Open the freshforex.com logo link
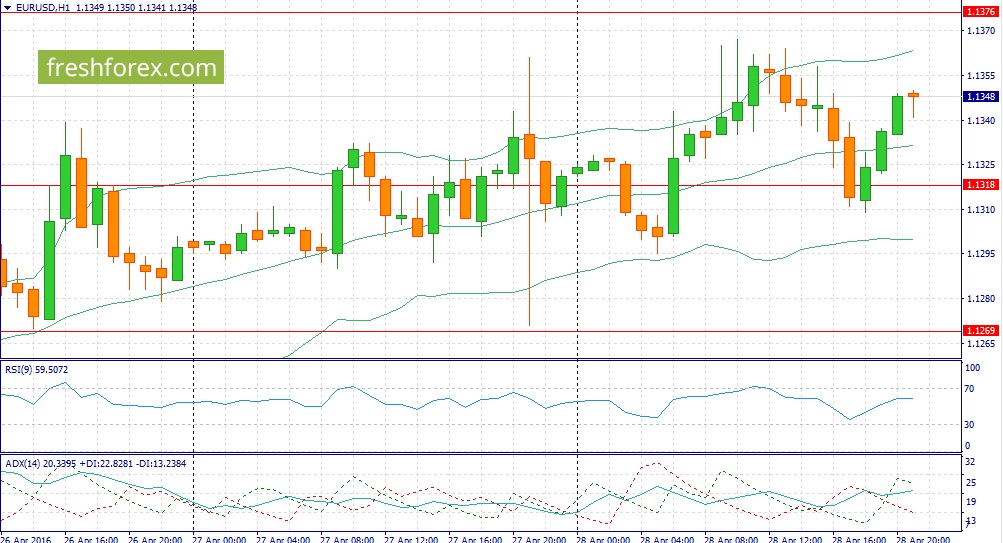1003x543 pixels. 131,68
